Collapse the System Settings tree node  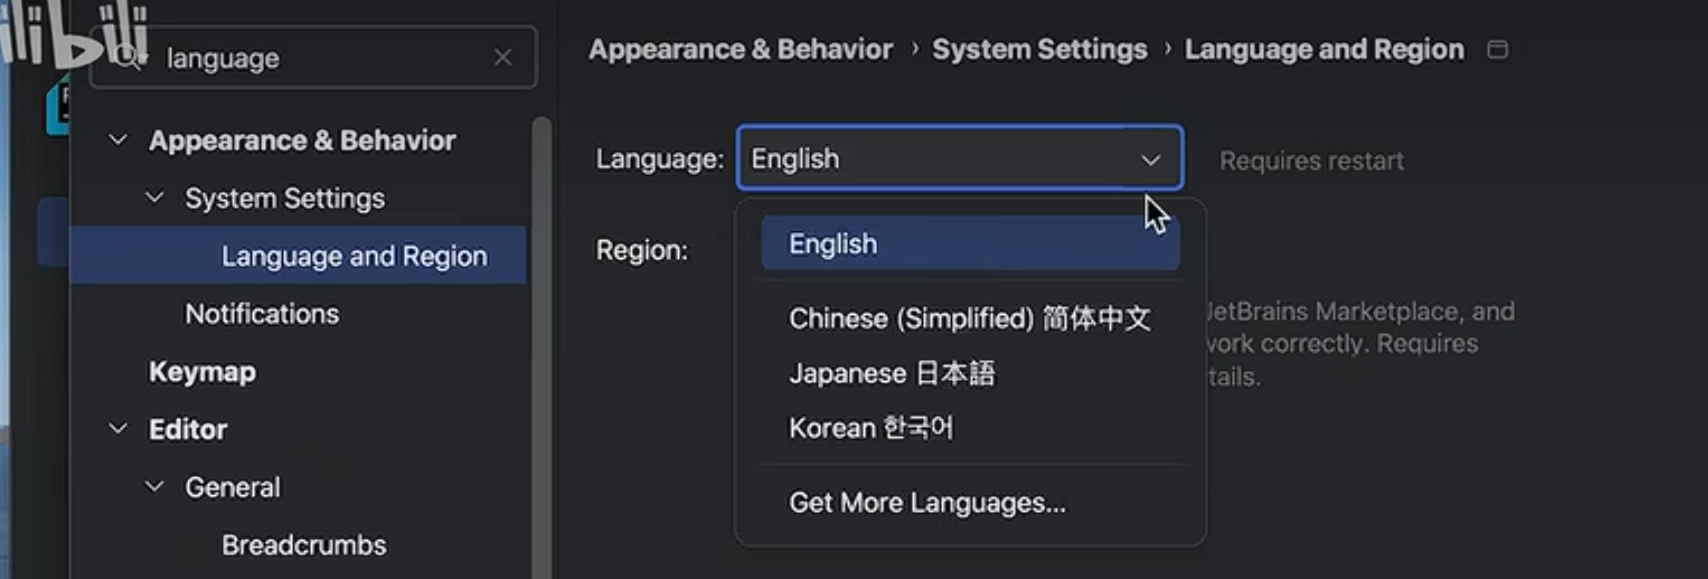coord(155,198)
